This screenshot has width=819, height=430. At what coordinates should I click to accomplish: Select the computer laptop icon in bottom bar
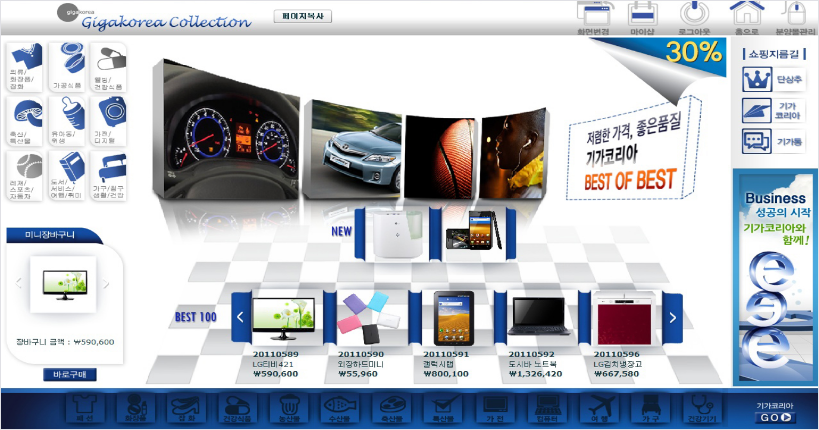click(547, 409)
